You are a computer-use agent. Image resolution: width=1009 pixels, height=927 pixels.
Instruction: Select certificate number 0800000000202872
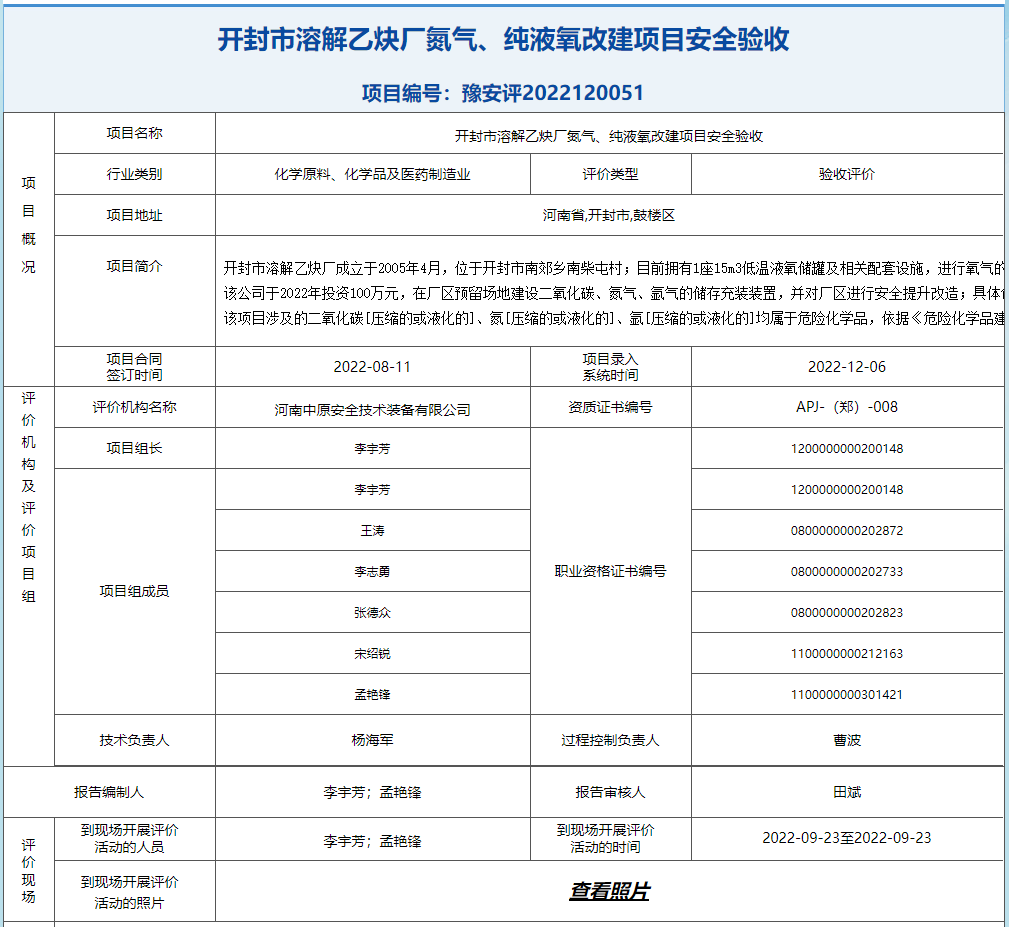point(847,531)
